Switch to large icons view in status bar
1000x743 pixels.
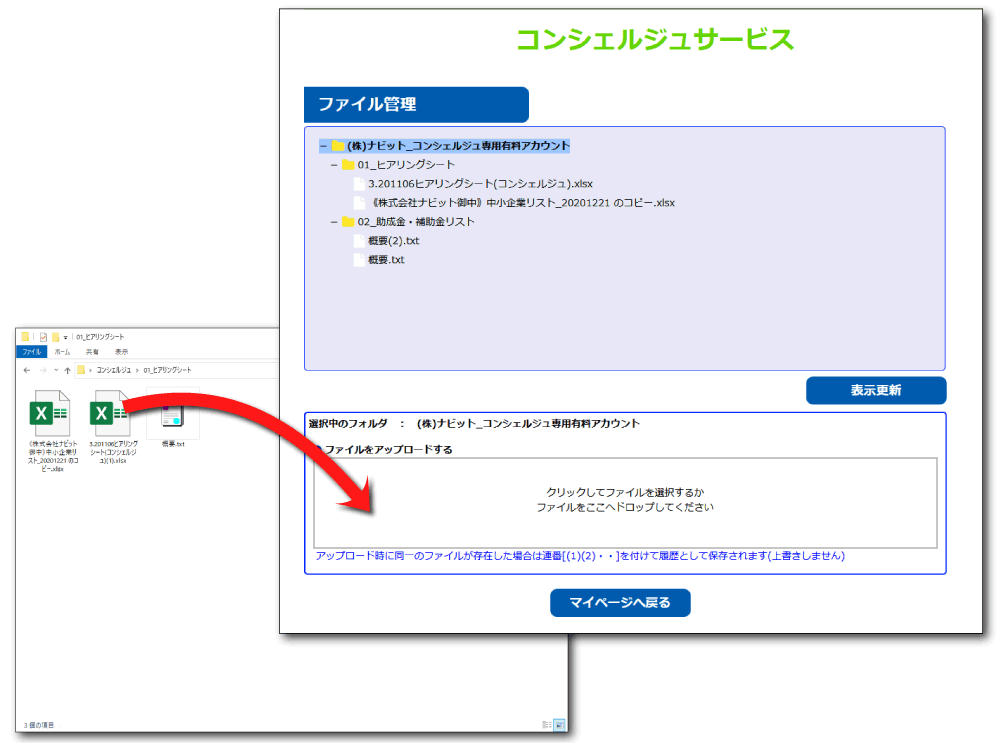559,724
